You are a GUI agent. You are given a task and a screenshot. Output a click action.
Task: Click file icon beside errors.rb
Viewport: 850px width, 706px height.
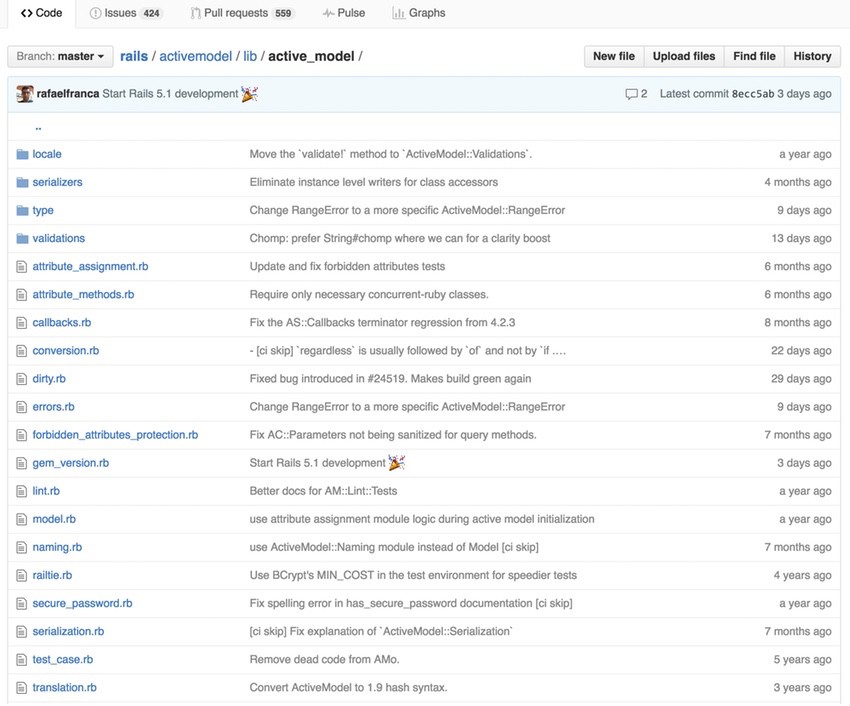[22, 407]
